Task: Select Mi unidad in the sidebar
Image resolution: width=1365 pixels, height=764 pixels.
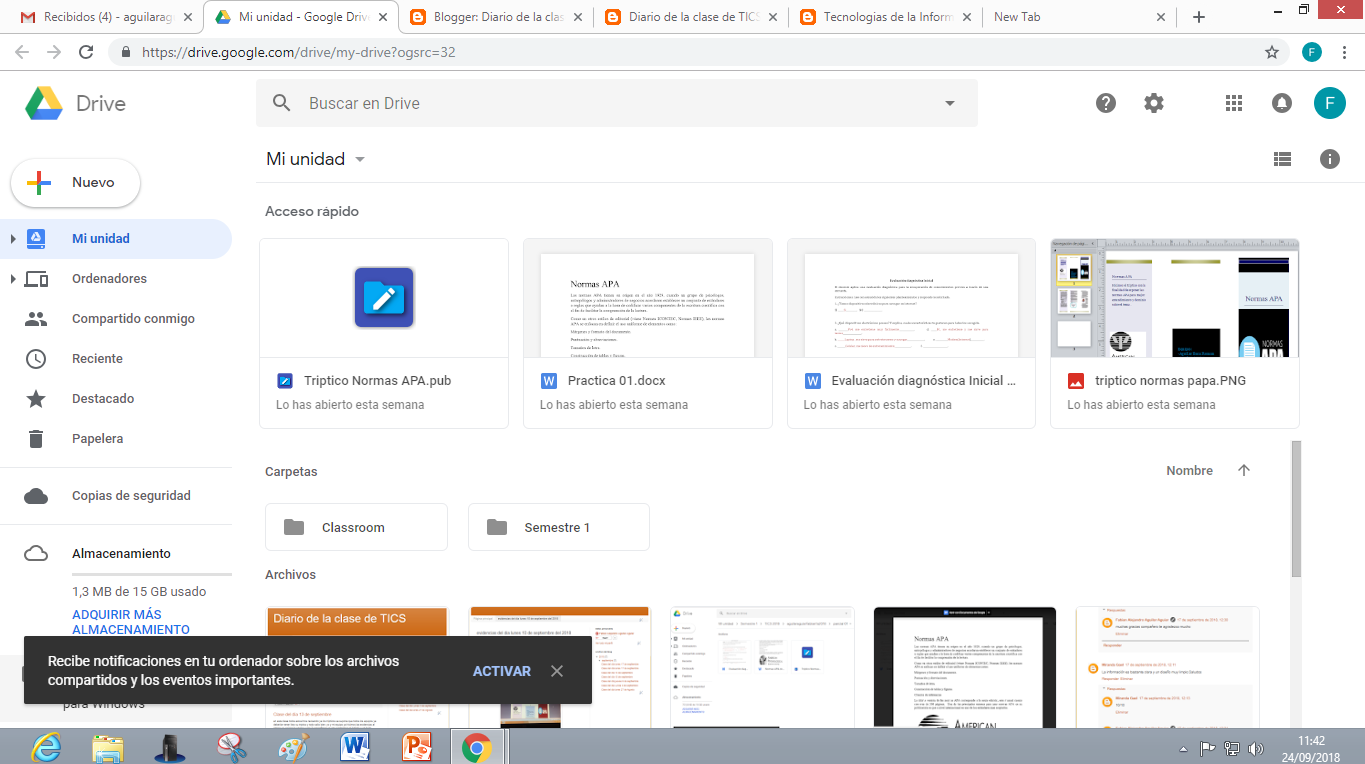Action: pos(116,239)
